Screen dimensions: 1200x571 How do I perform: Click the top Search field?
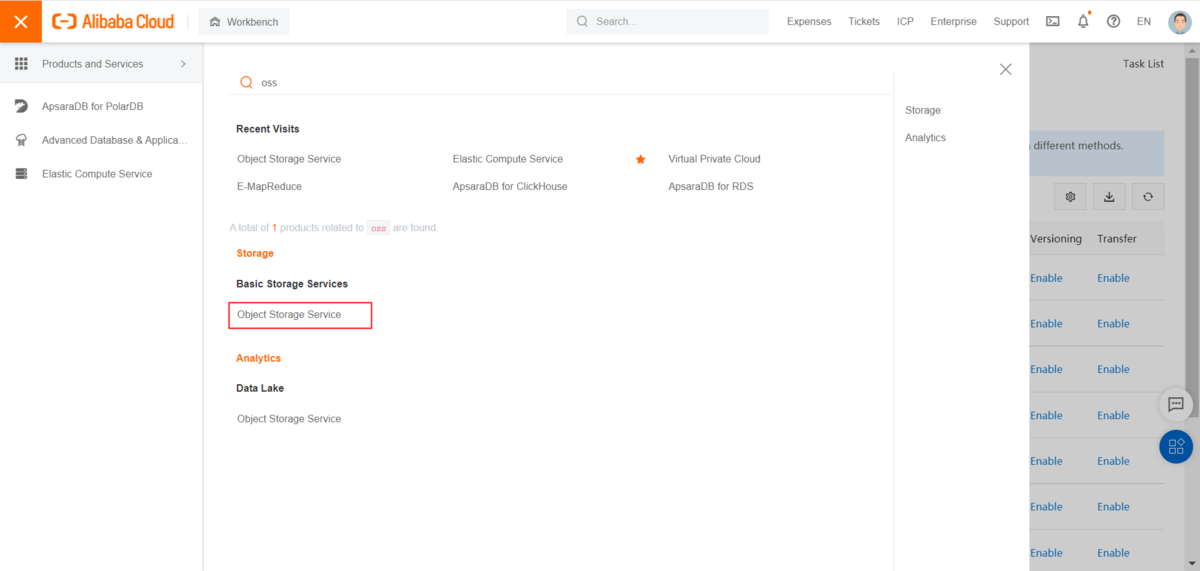(x=667, y=21)
